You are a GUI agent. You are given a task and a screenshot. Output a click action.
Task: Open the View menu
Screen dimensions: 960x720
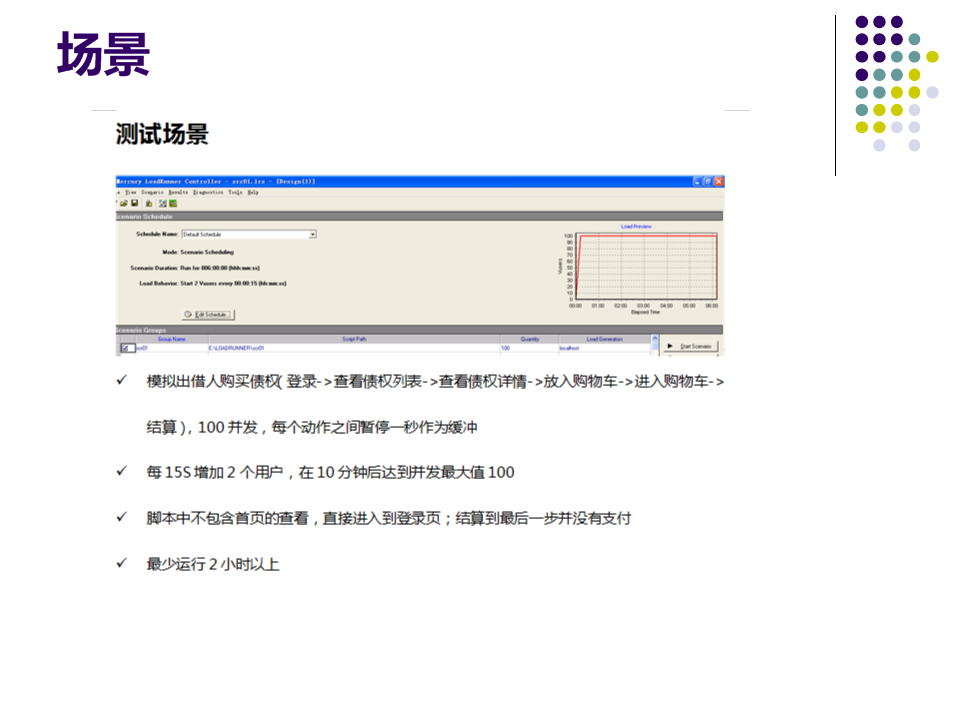point(130,192)
